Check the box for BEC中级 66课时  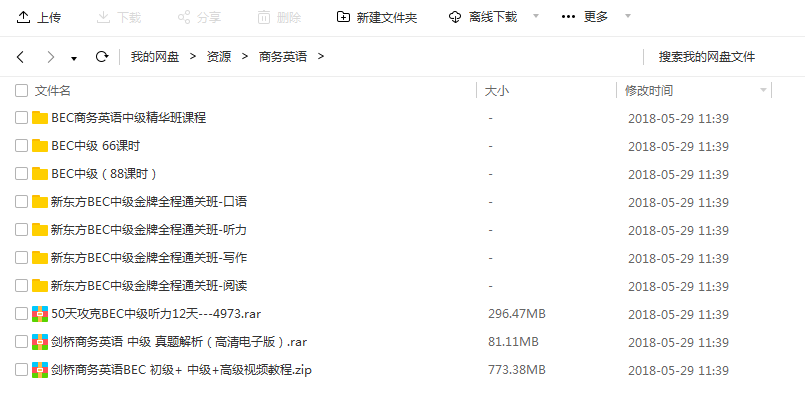[21, 146]
